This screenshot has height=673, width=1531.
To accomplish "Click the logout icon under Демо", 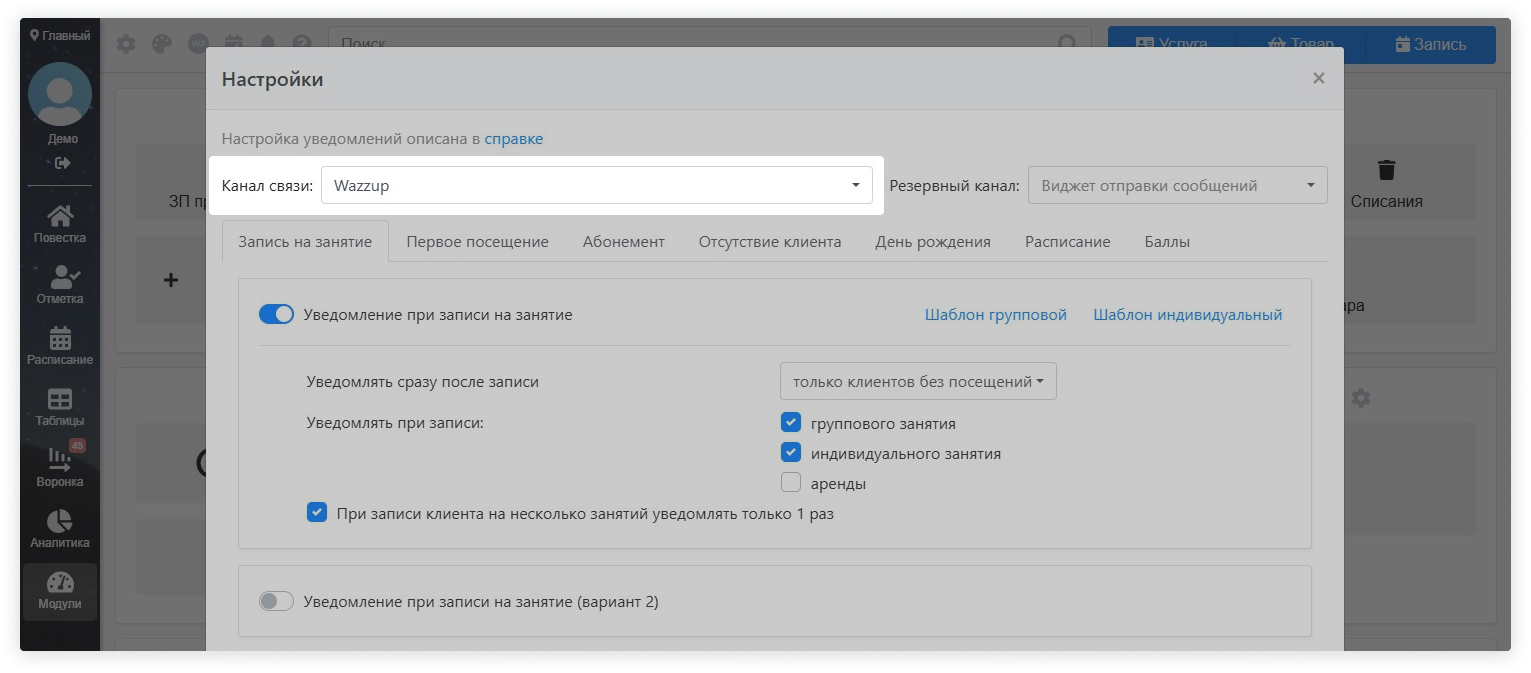I will click(62, 163).
